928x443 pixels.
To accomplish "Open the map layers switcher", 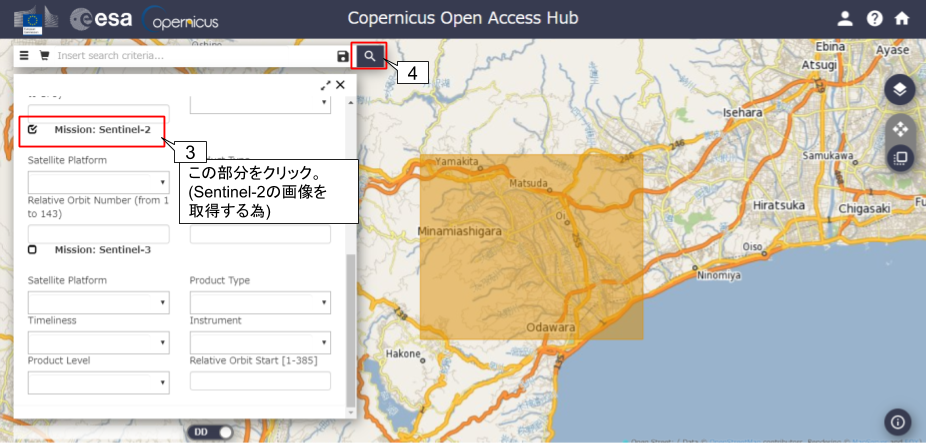I will [900, 90].
